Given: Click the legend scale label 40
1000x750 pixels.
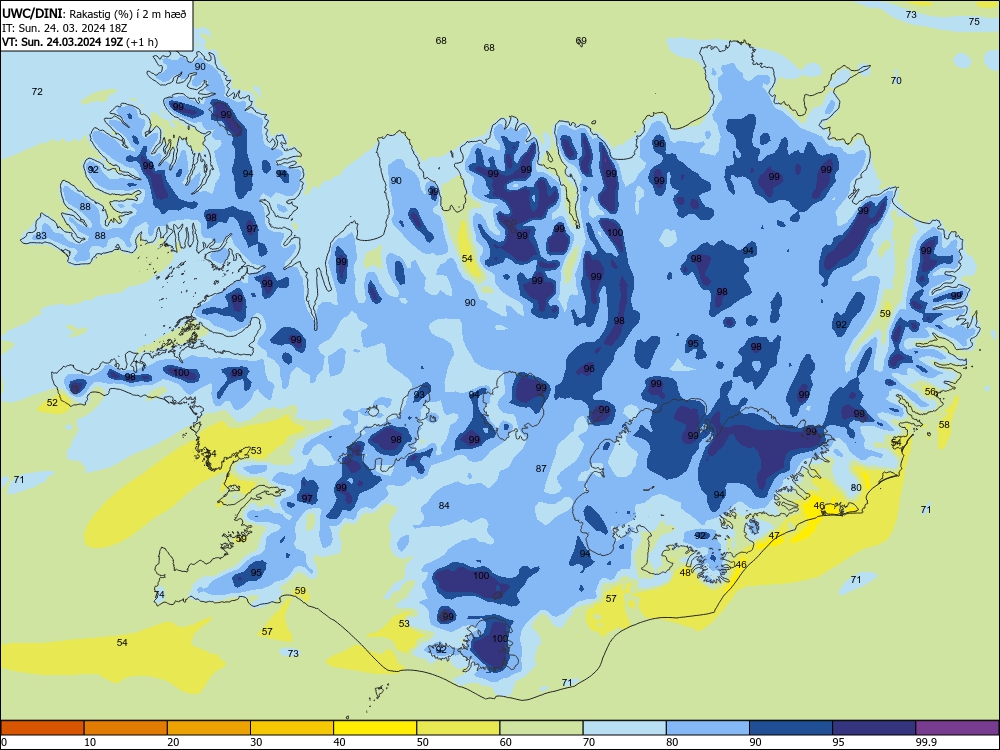Looking at the screenshot, I should [340, 742].
